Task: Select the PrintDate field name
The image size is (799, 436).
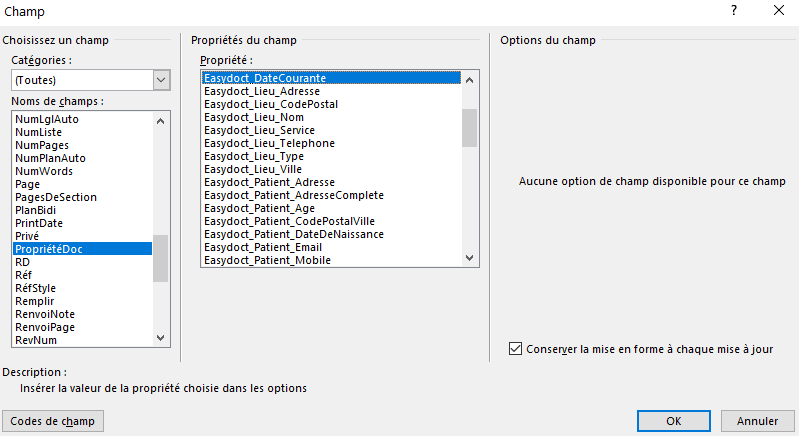Action: click(x=39, y=223)
